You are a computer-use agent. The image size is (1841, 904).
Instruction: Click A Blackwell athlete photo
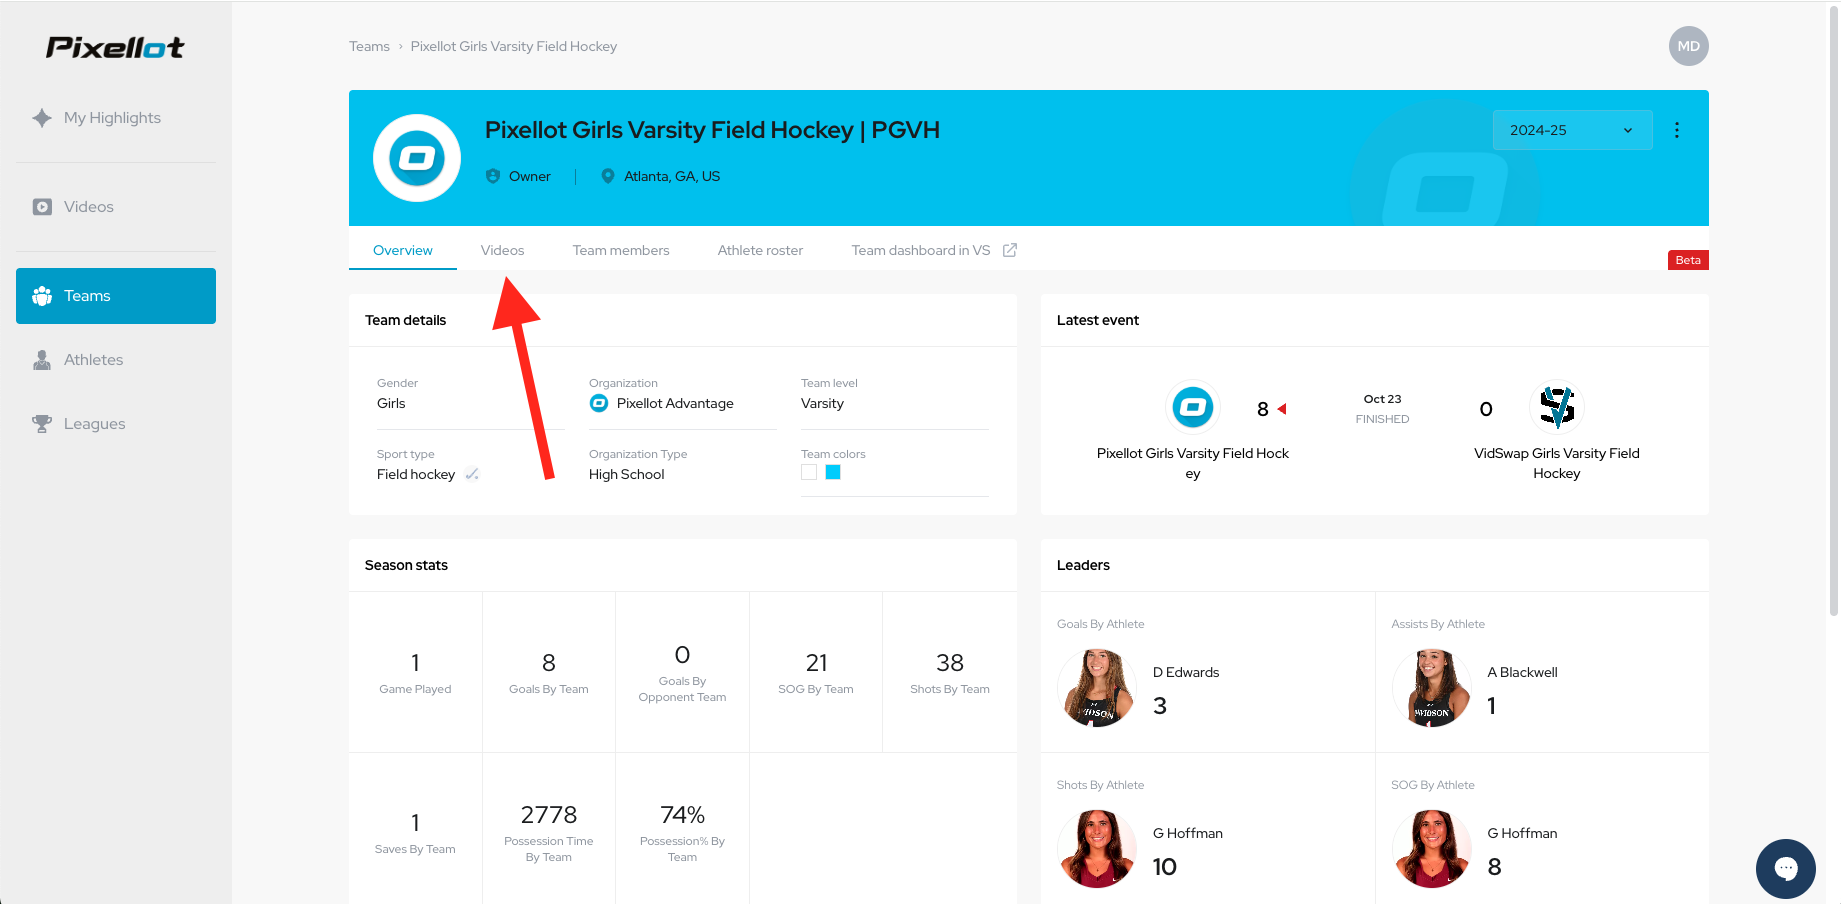1432,688
